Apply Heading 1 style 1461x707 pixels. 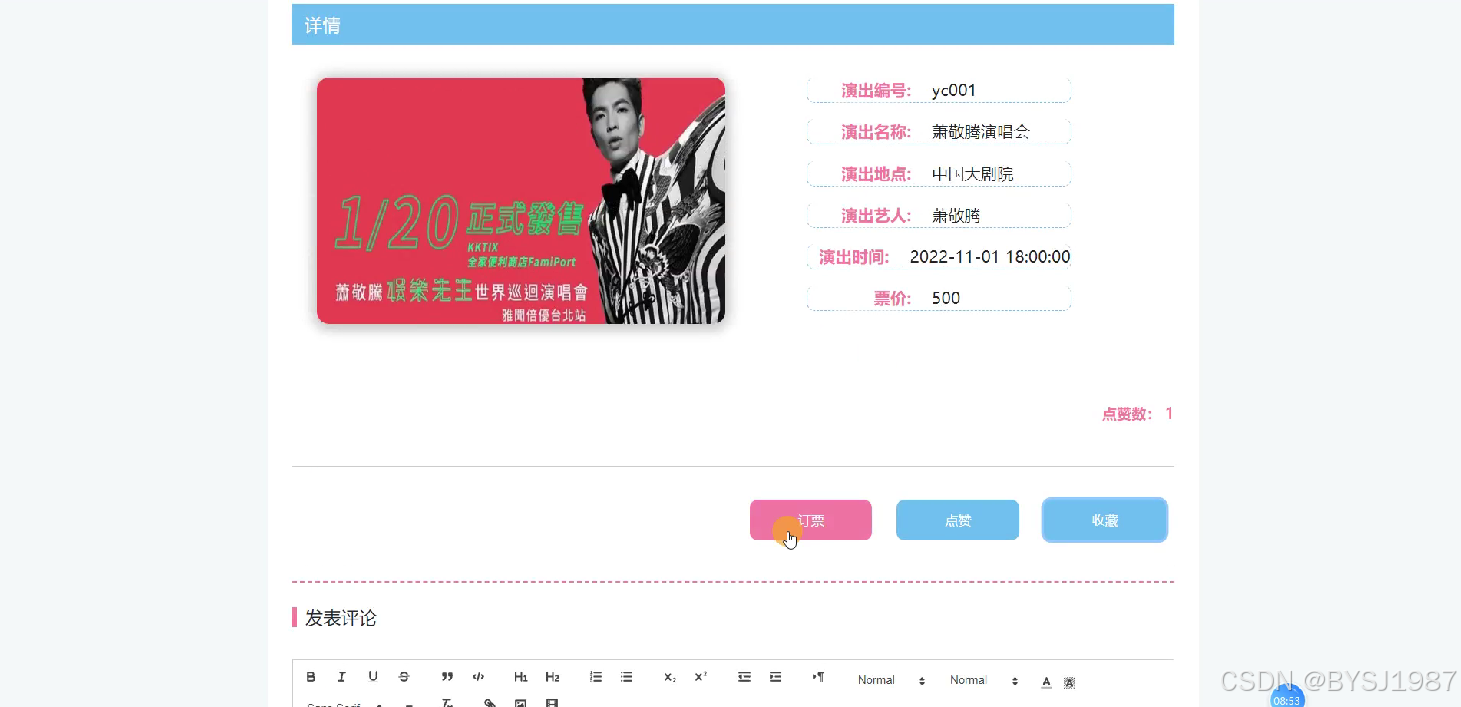[x=521, y=677]
